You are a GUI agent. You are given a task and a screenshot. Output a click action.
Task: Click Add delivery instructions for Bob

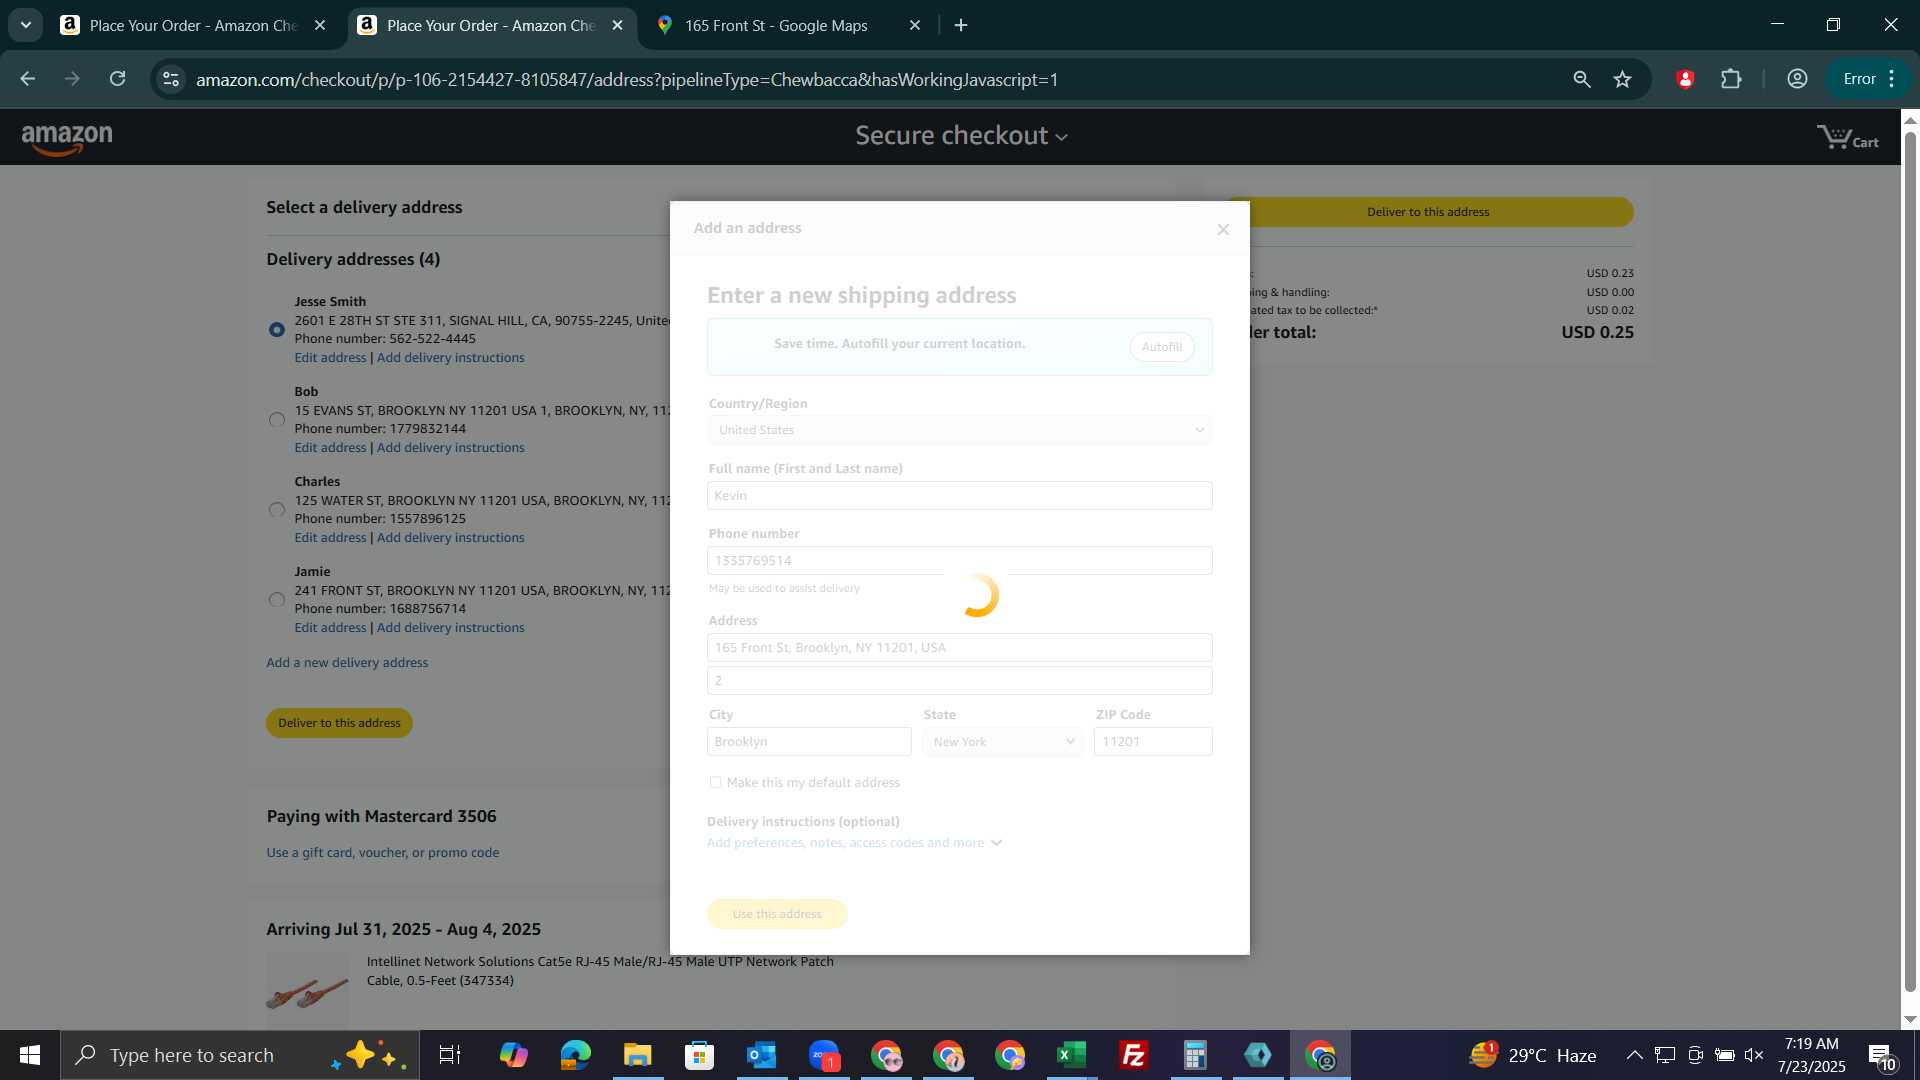pos(450,448)
